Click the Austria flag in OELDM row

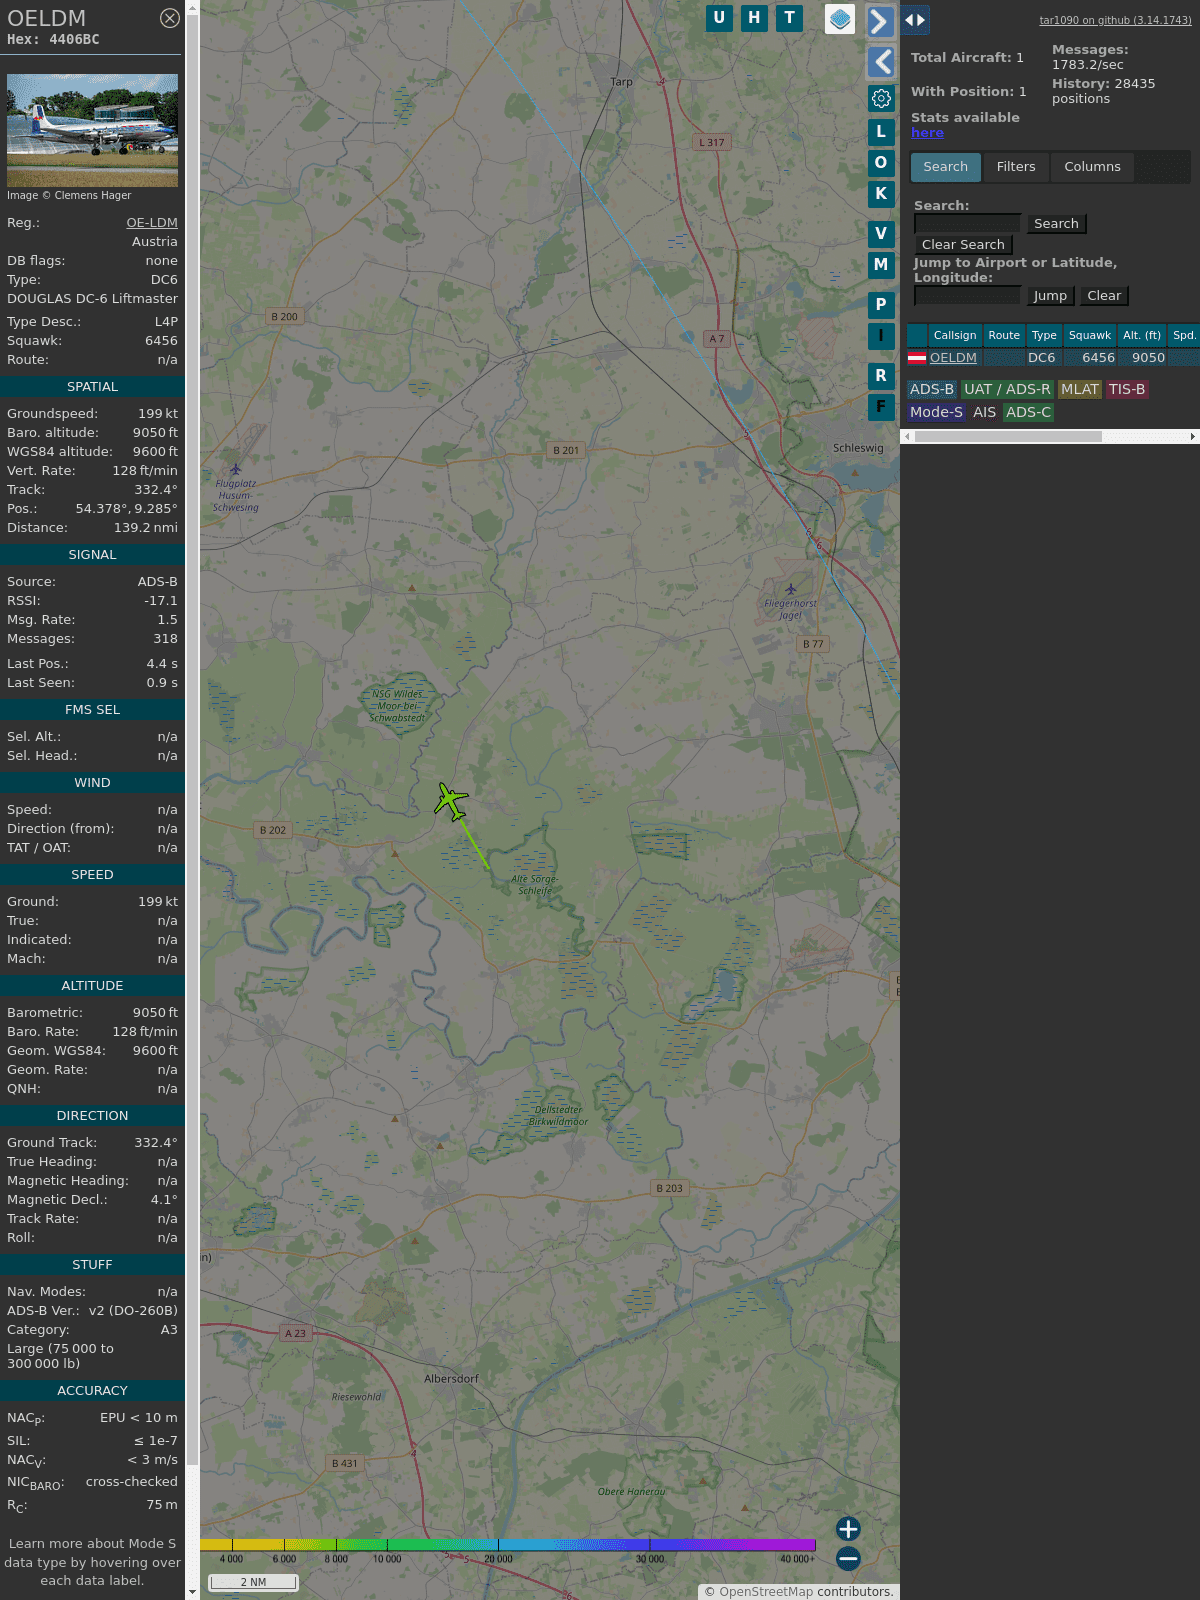tap(916, 358)
